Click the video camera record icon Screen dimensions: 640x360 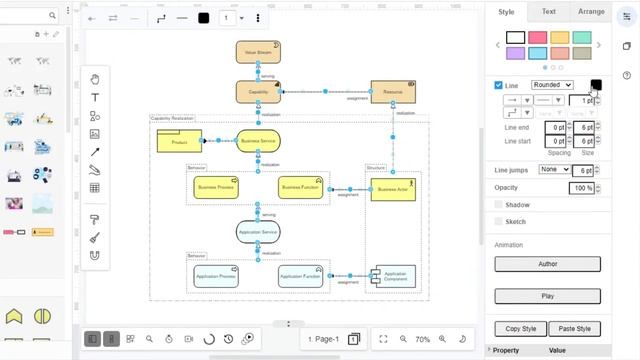pyautogui.click(x=189, y=339)
